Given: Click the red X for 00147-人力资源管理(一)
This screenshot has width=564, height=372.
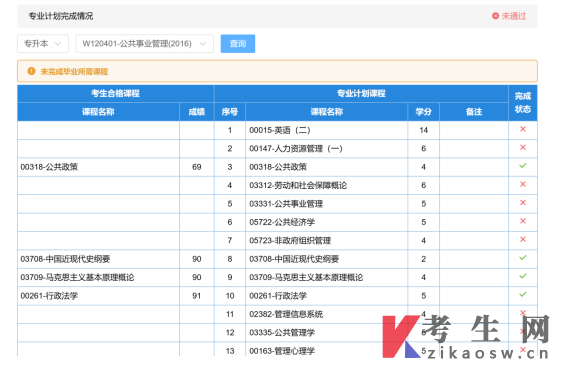Looking at the screenshot, I should [523, 147].
